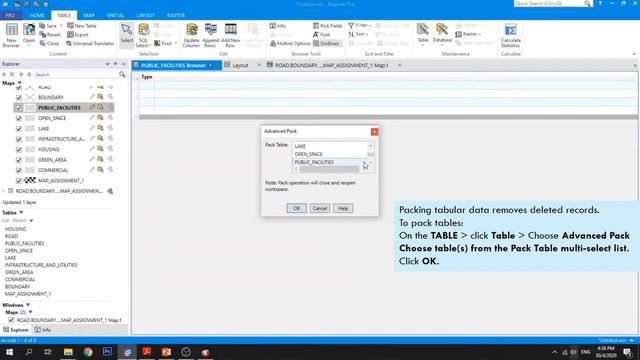This screenshot has height=360, width=640.
Task: Open the Raster dropdown
Action: coord(468,34)
